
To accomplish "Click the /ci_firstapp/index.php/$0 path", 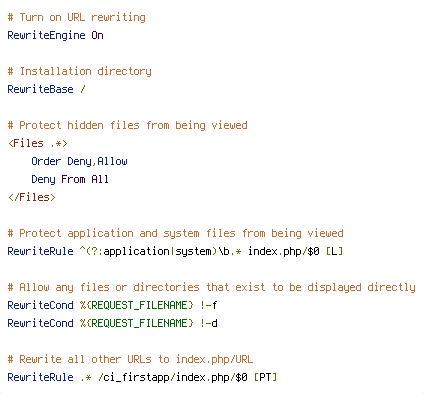I will [x=173, y=377].
